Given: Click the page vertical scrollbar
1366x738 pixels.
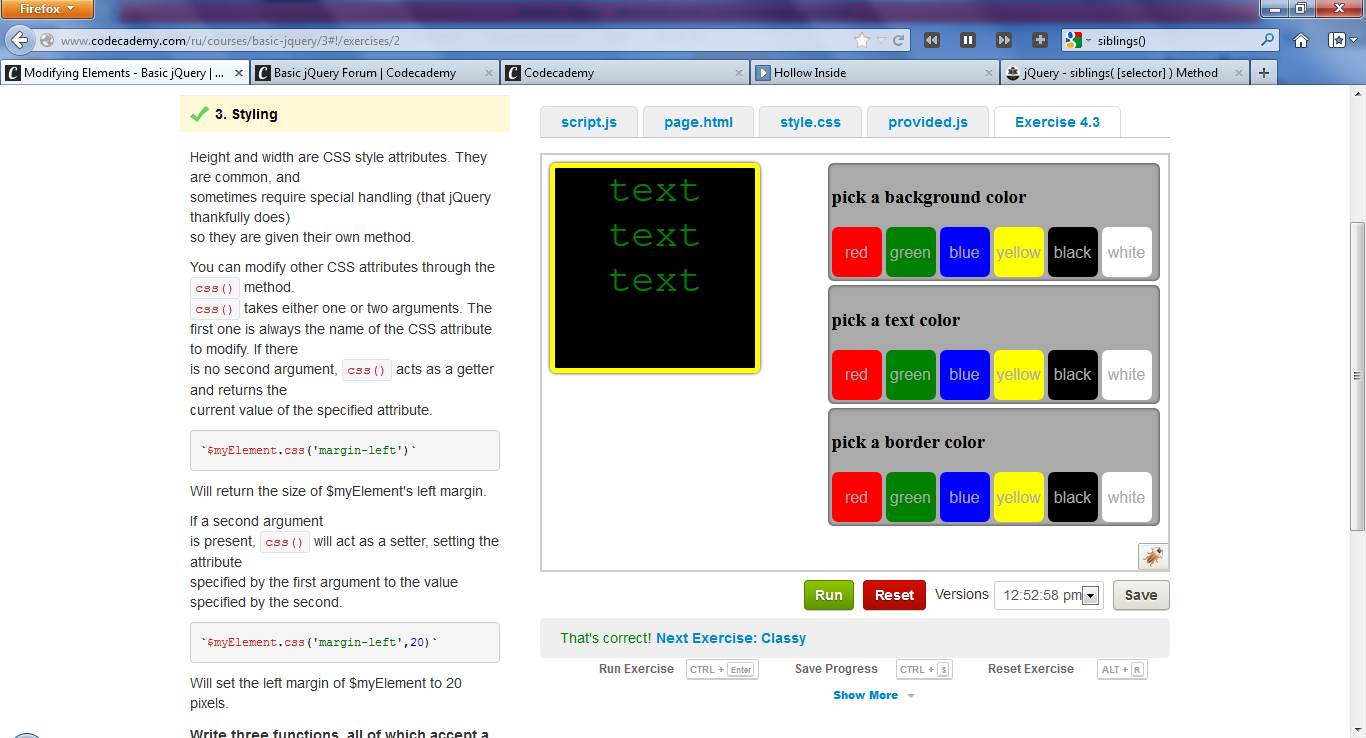Looking at the screenshot, I should [x=1358, y=376].
